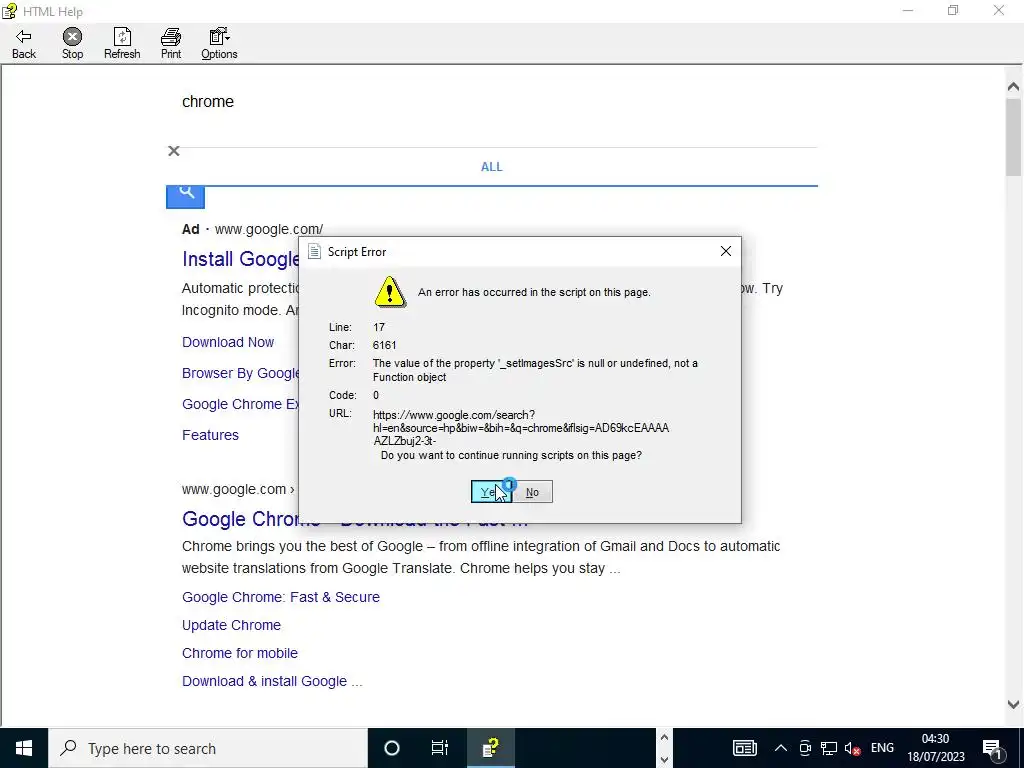Screen dimensions: 1024x768
Task: Print the current help page
Action: [171, 44]
